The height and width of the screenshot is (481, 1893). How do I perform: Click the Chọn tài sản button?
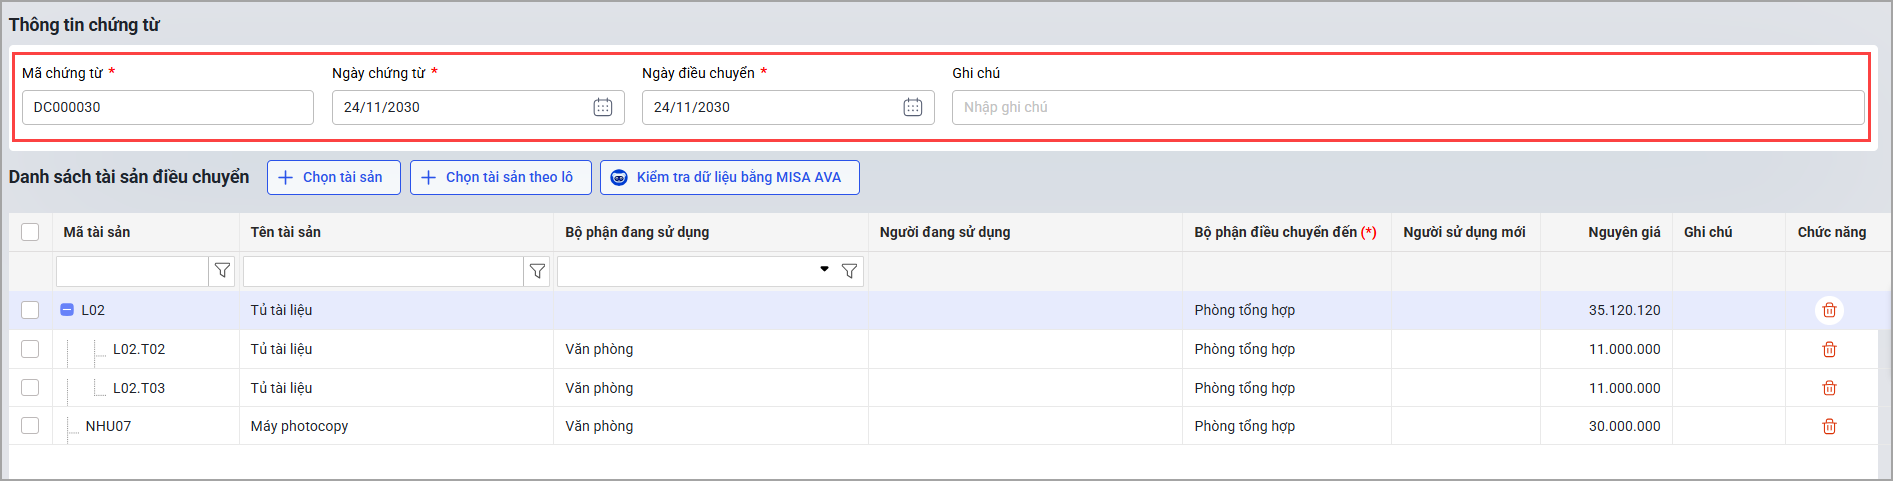point(333,177)
